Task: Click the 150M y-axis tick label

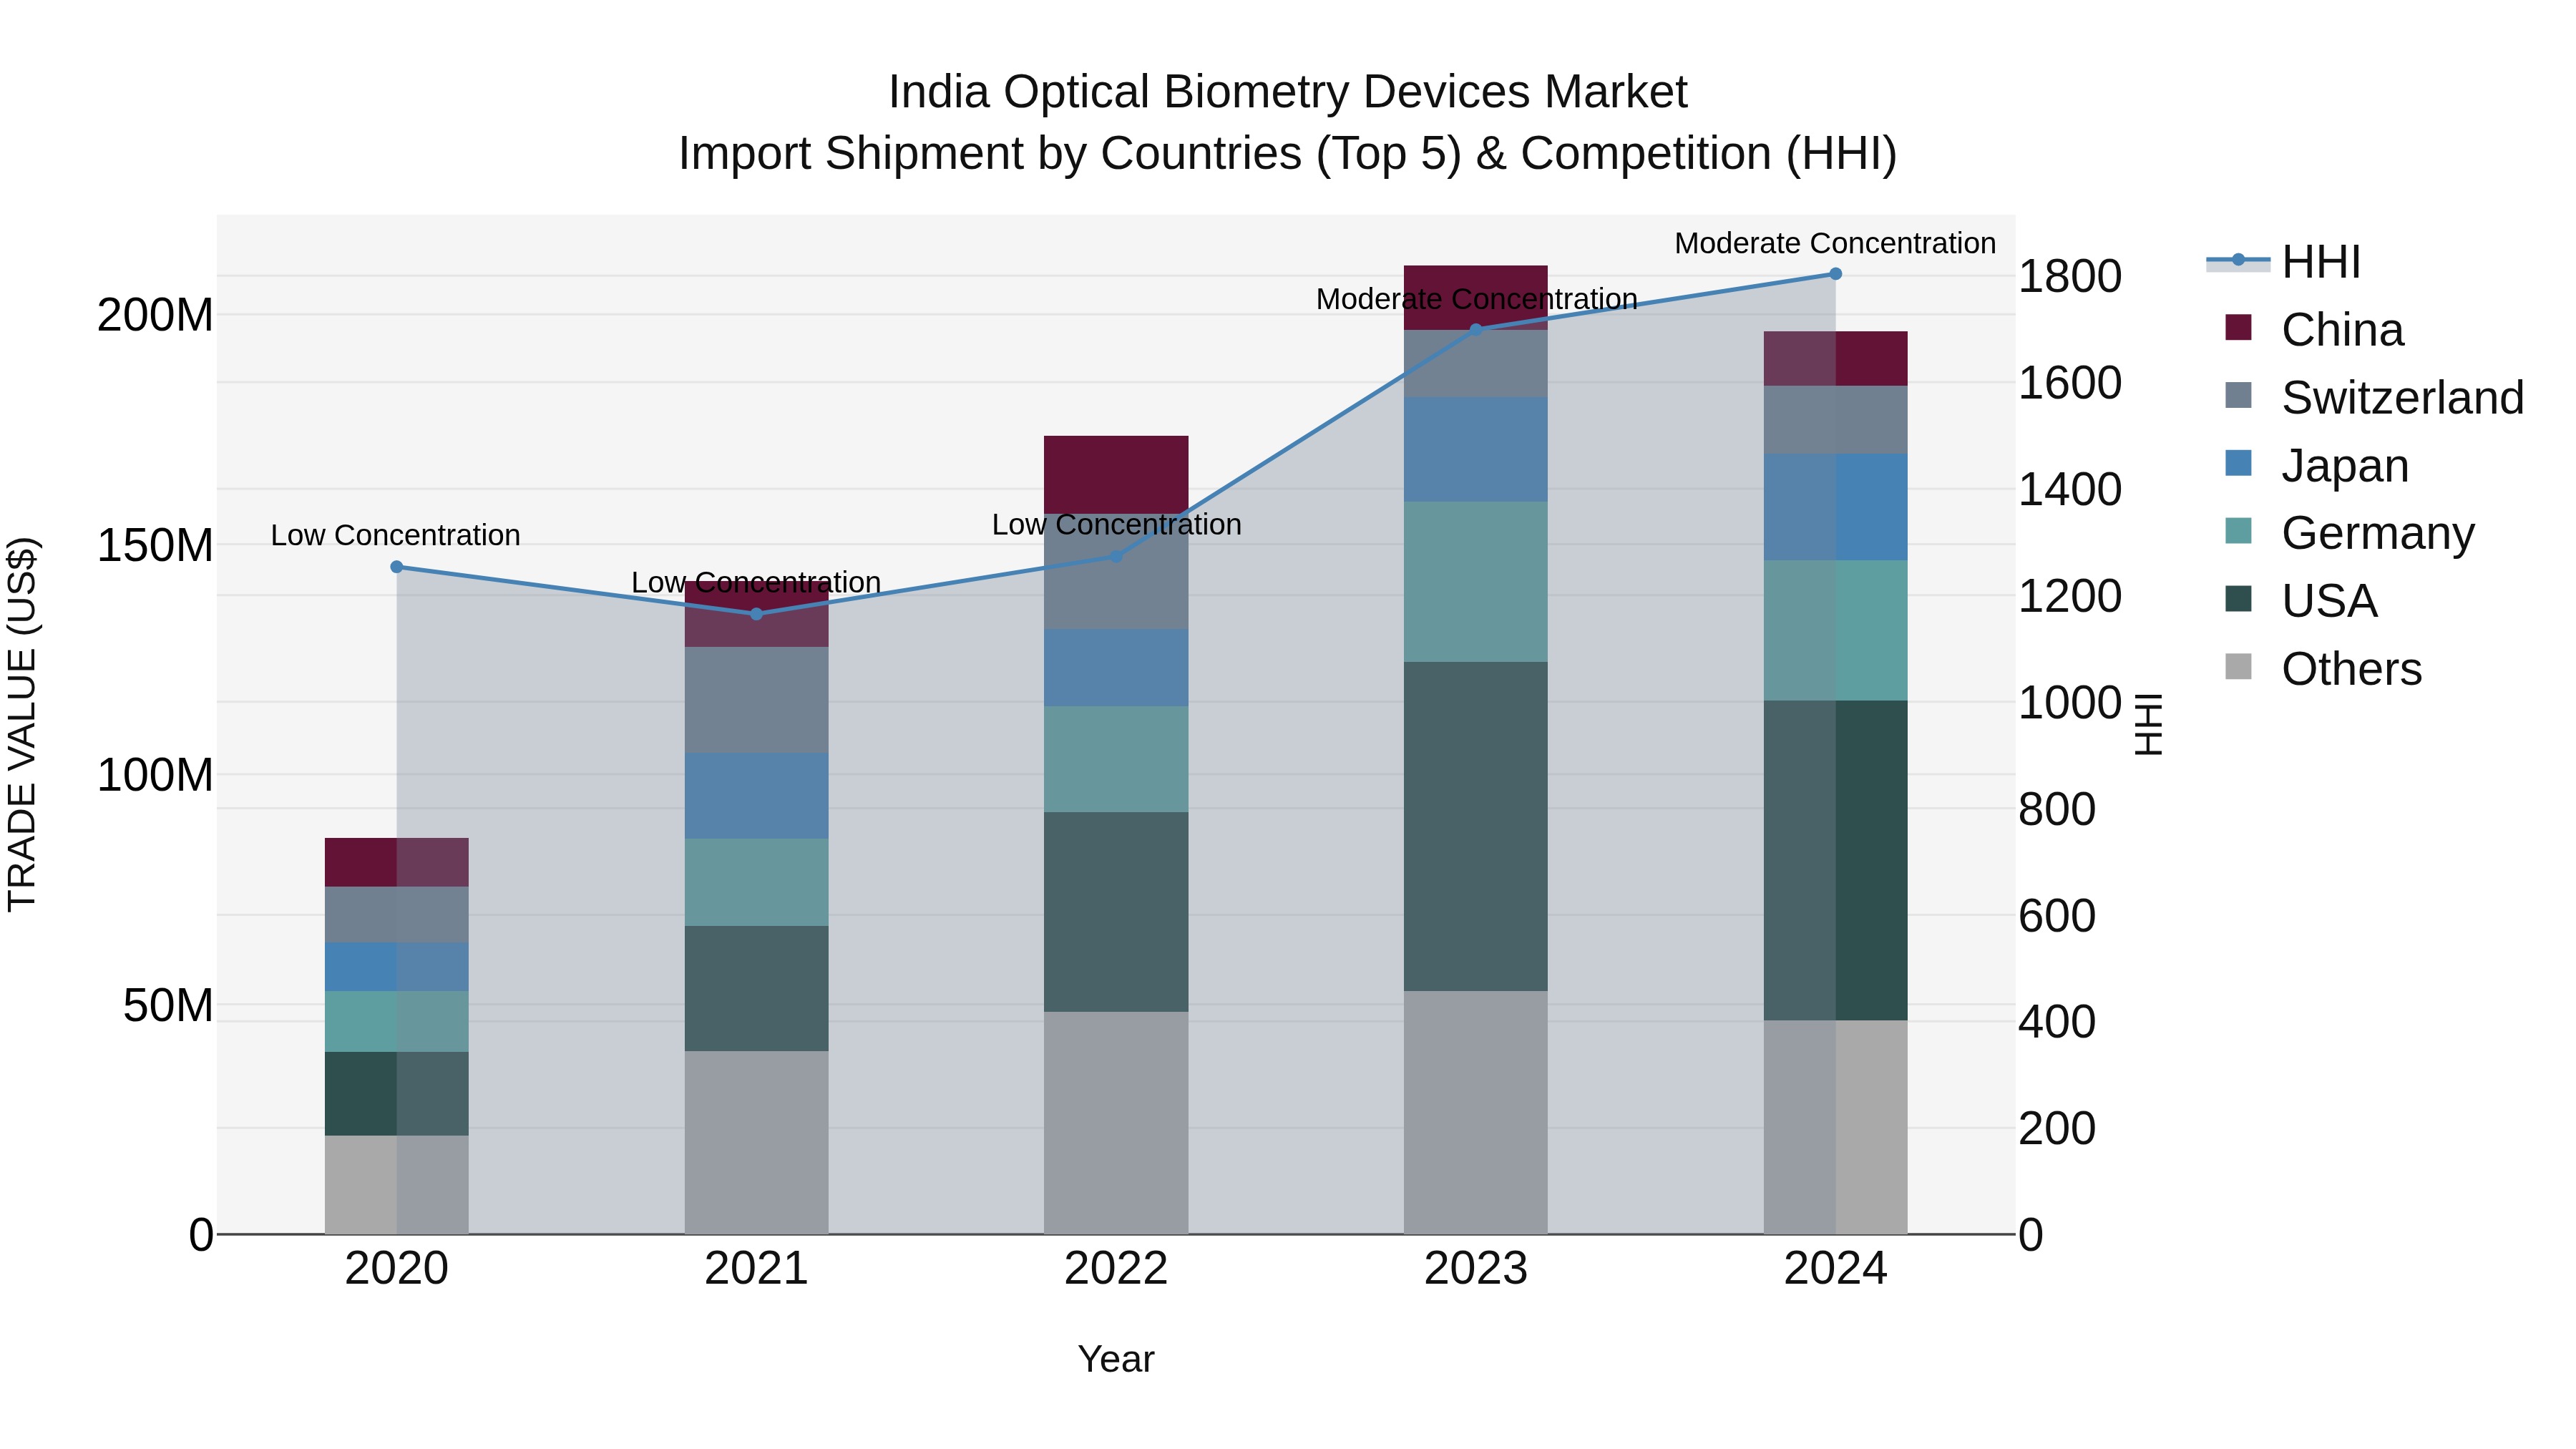Action: pos(155,546)
